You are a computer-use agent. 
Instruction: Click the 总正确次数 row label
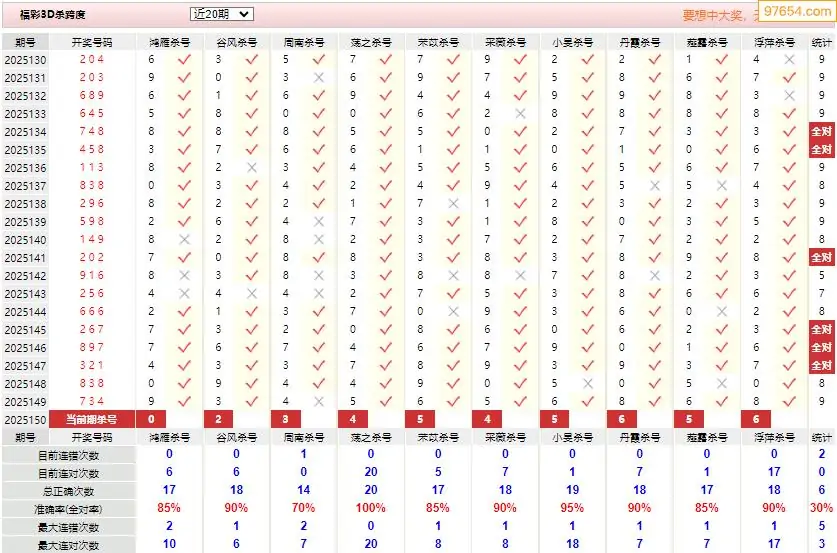pyautogui.click(x=68, y=492)
